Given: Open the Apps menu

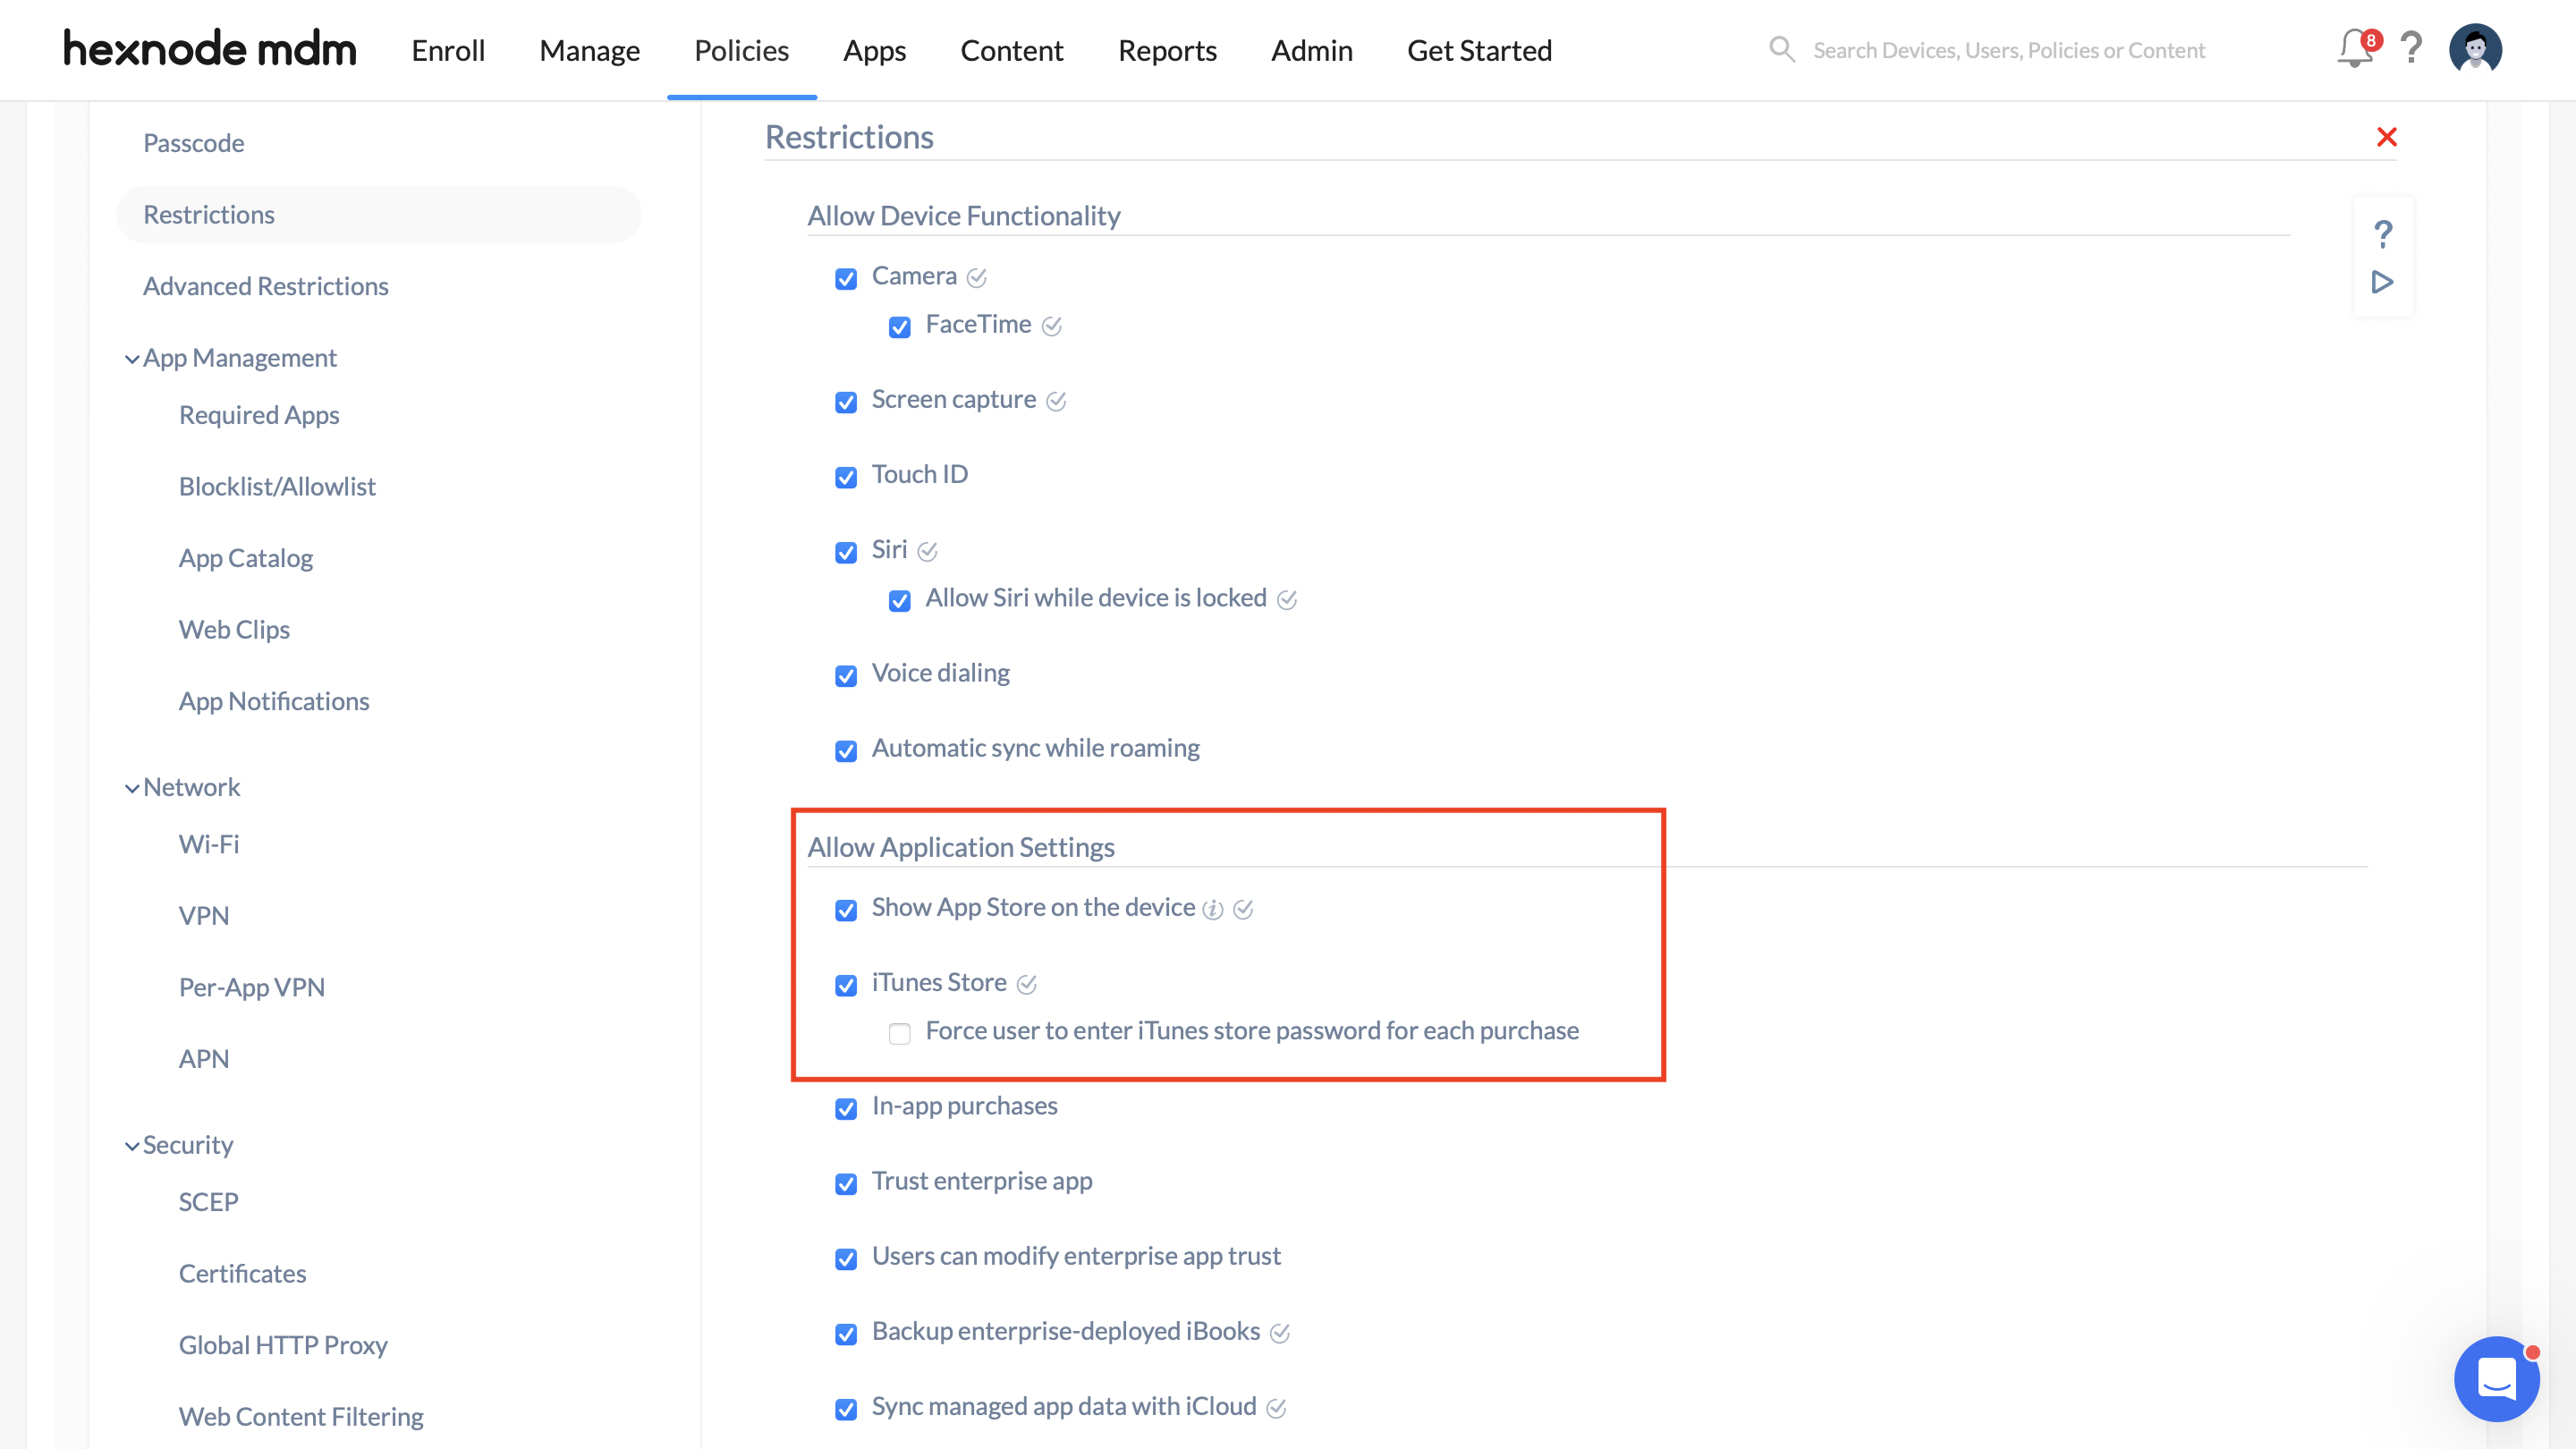Looking at the screenshot, I should pos(874,50).
